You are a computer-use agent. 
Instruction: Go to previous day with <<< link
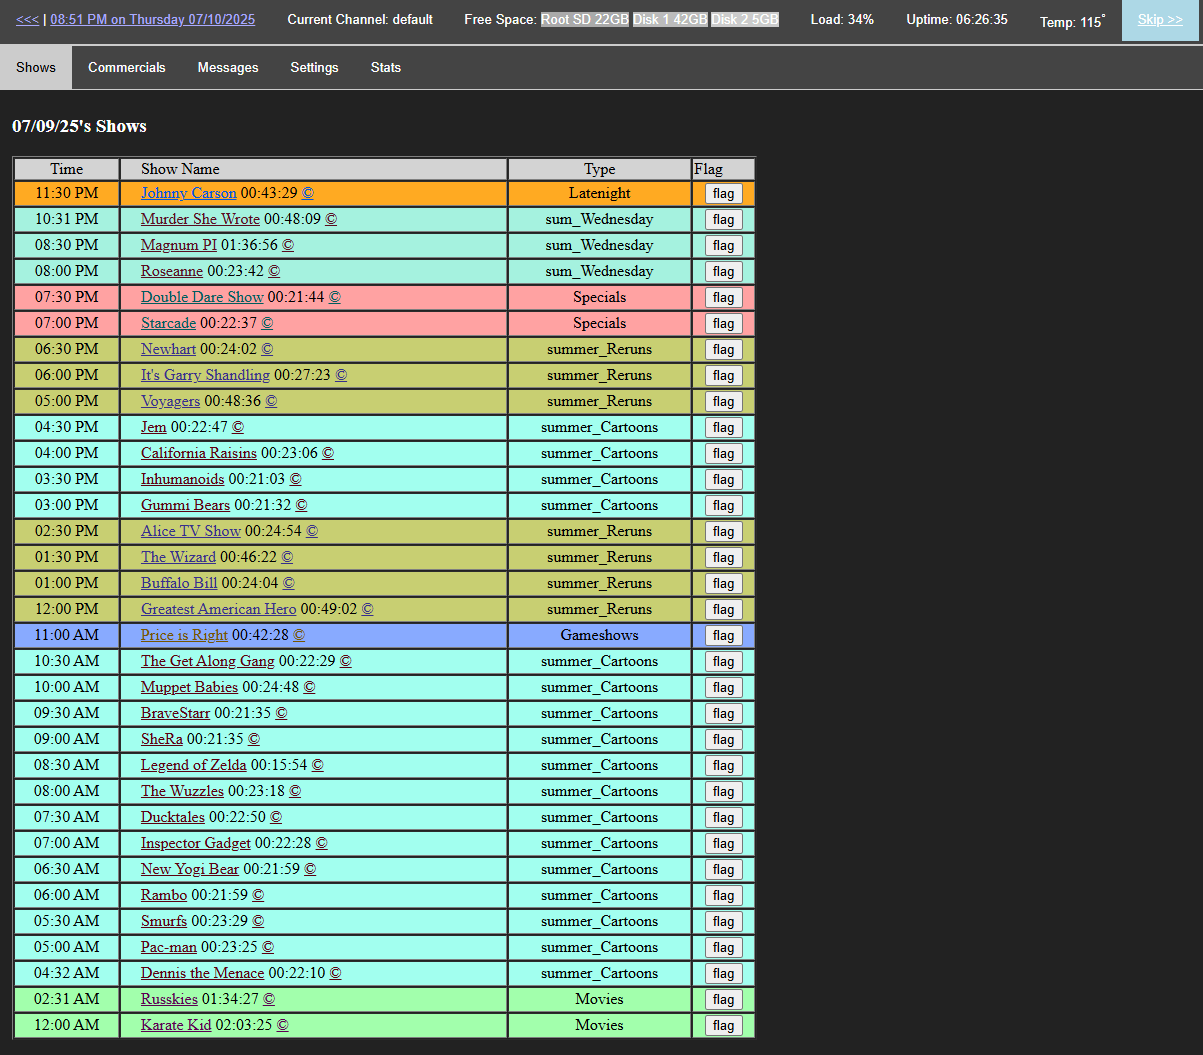click(x=27, y=19)
